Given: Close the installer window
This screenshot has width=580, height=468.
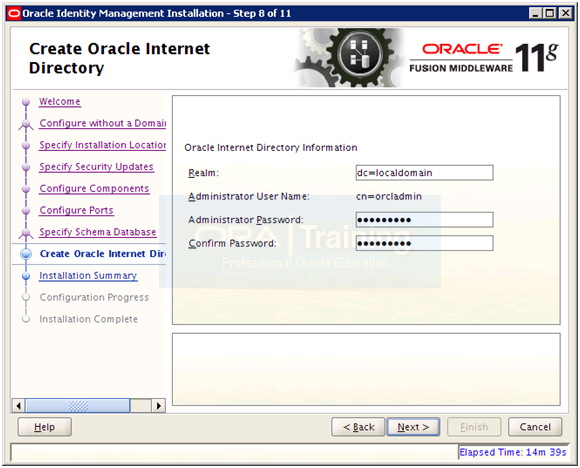Looking at the screenshot, I should [566, 14].
